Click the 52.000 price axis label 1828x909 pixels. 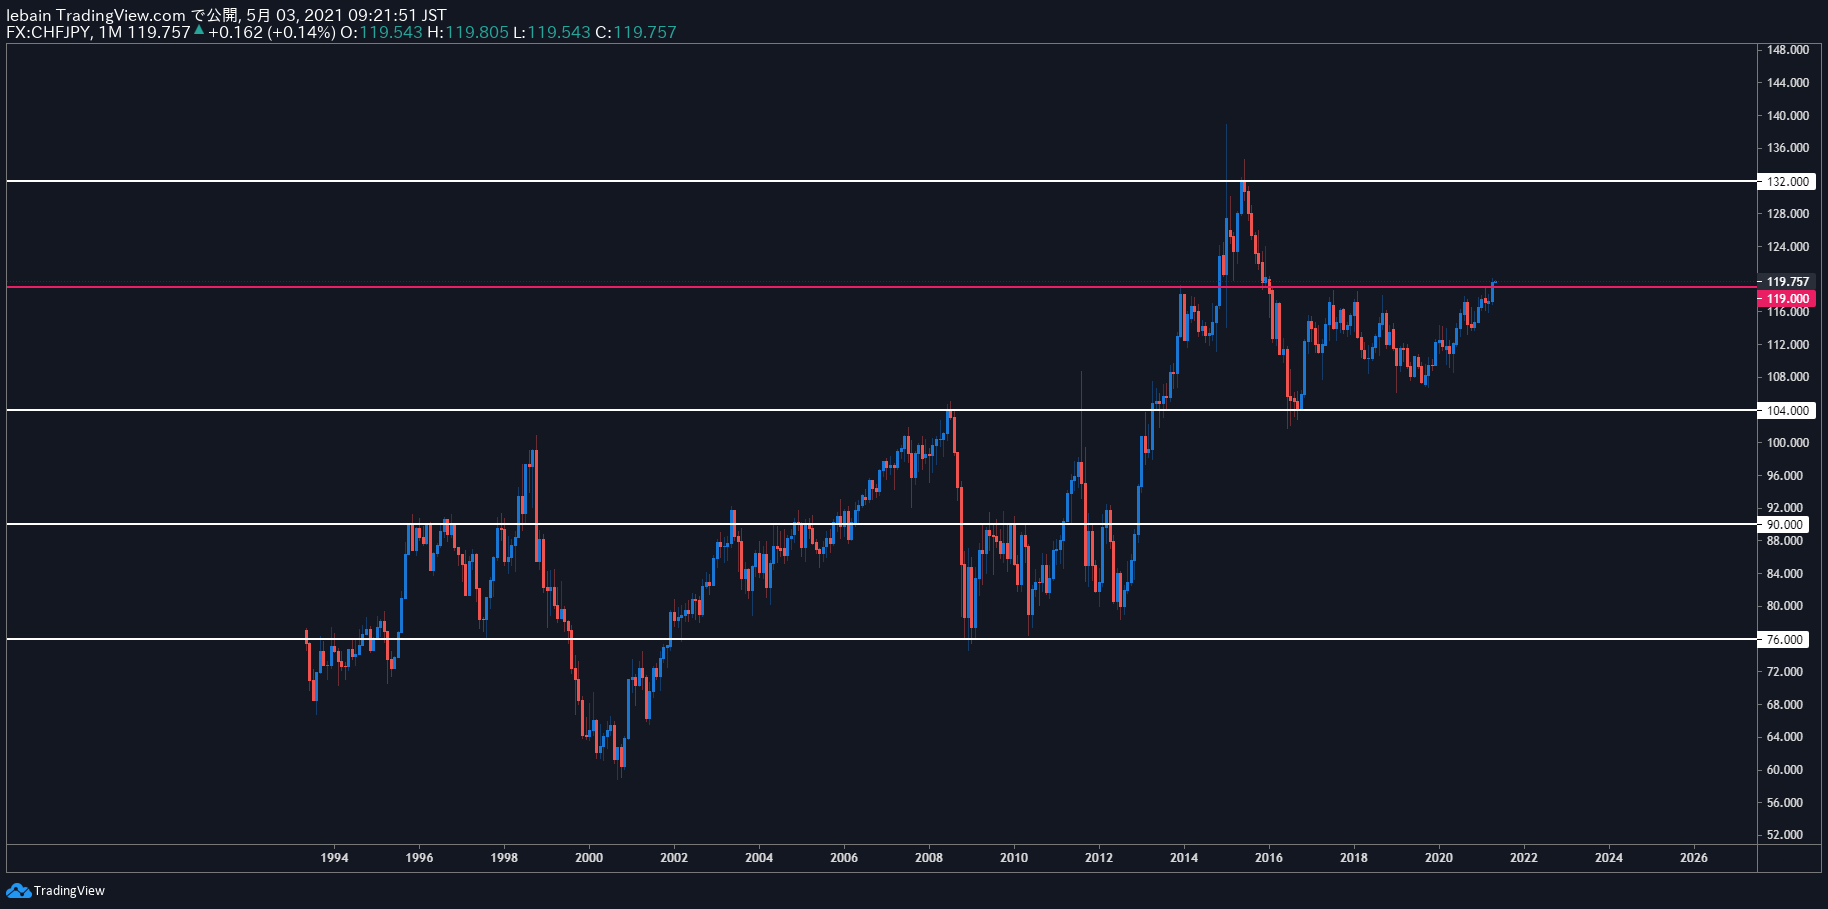[x=1785, y=835]
